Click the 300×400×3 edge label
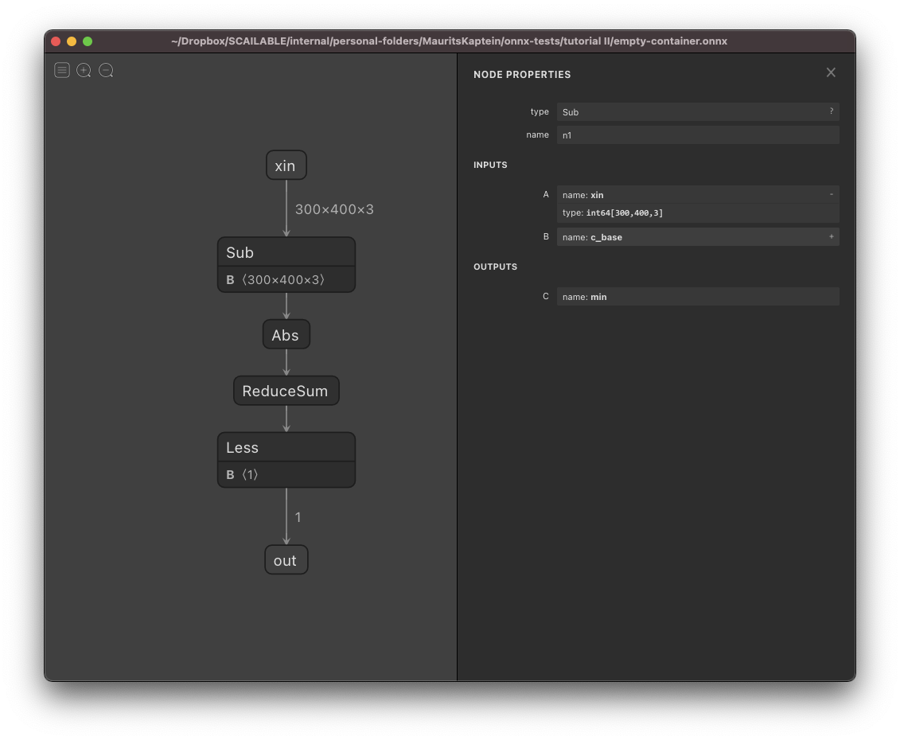900x740 pixels. pyautogui.click(x=334, y=210)
